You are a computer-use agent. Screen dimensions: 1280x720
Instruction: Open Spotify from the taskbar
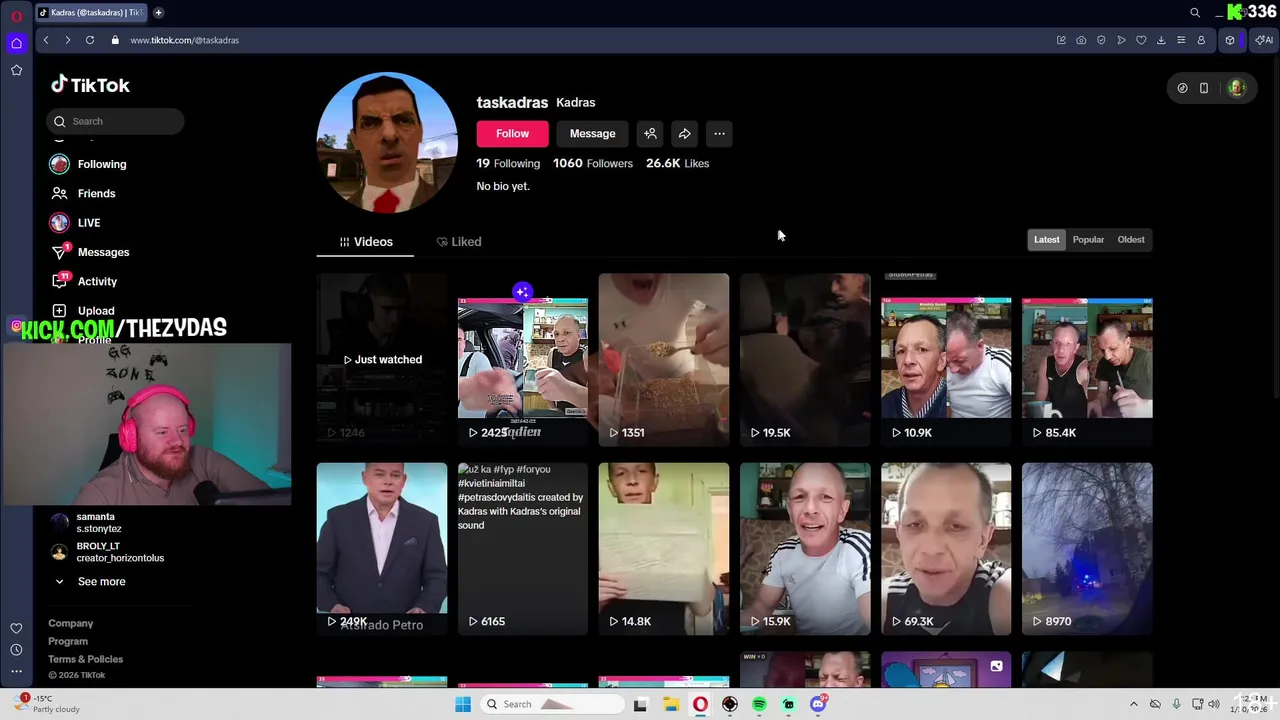tap(759, 704)
